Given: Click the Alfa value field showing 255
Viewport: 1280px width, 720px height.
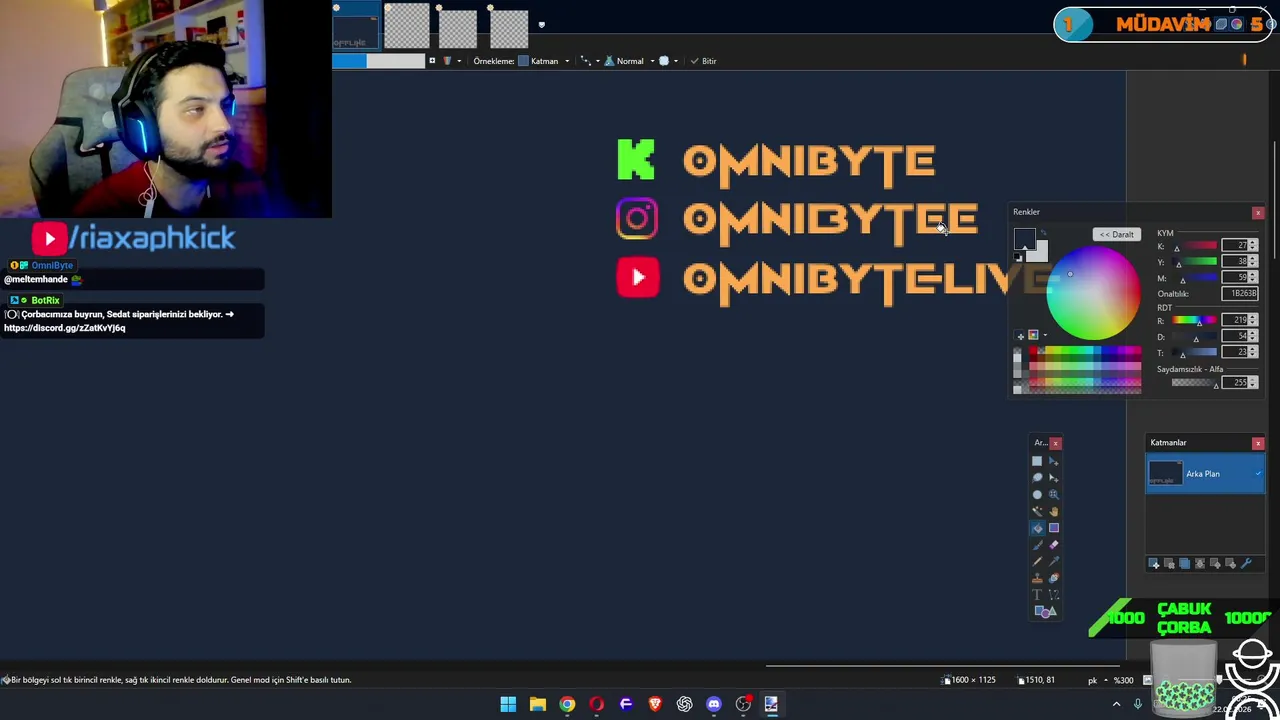Looking at the screenshot, I should click(x=1235, y=382).
